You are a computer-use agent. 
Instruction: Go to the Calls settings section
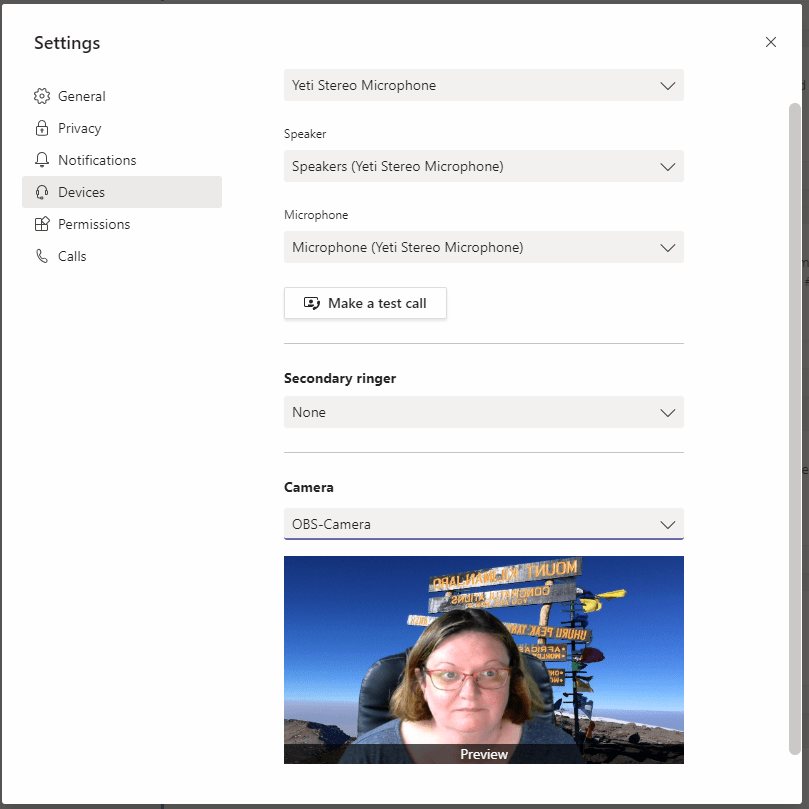point(72,256)
